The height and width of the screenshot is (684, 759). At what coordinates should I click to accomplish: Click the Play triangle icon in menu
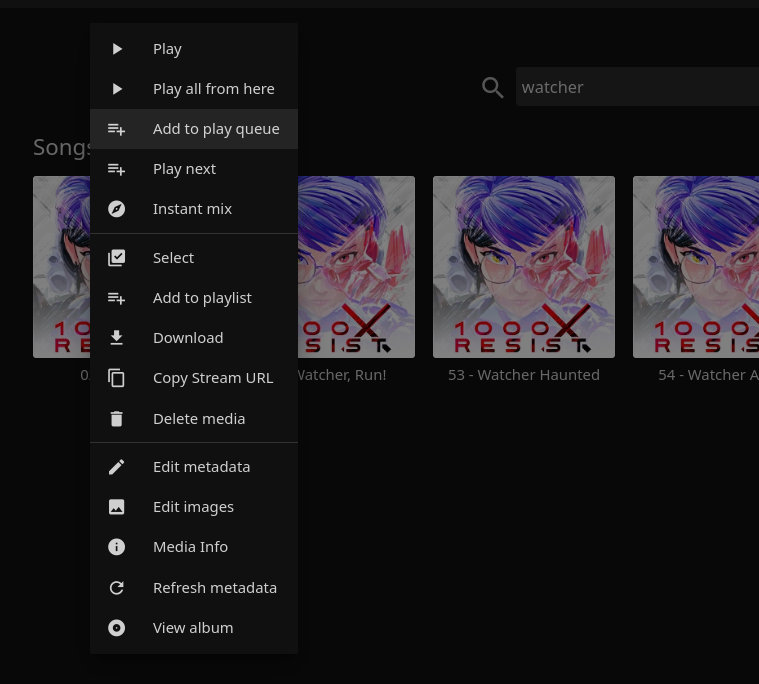click(x=117, y=49)
